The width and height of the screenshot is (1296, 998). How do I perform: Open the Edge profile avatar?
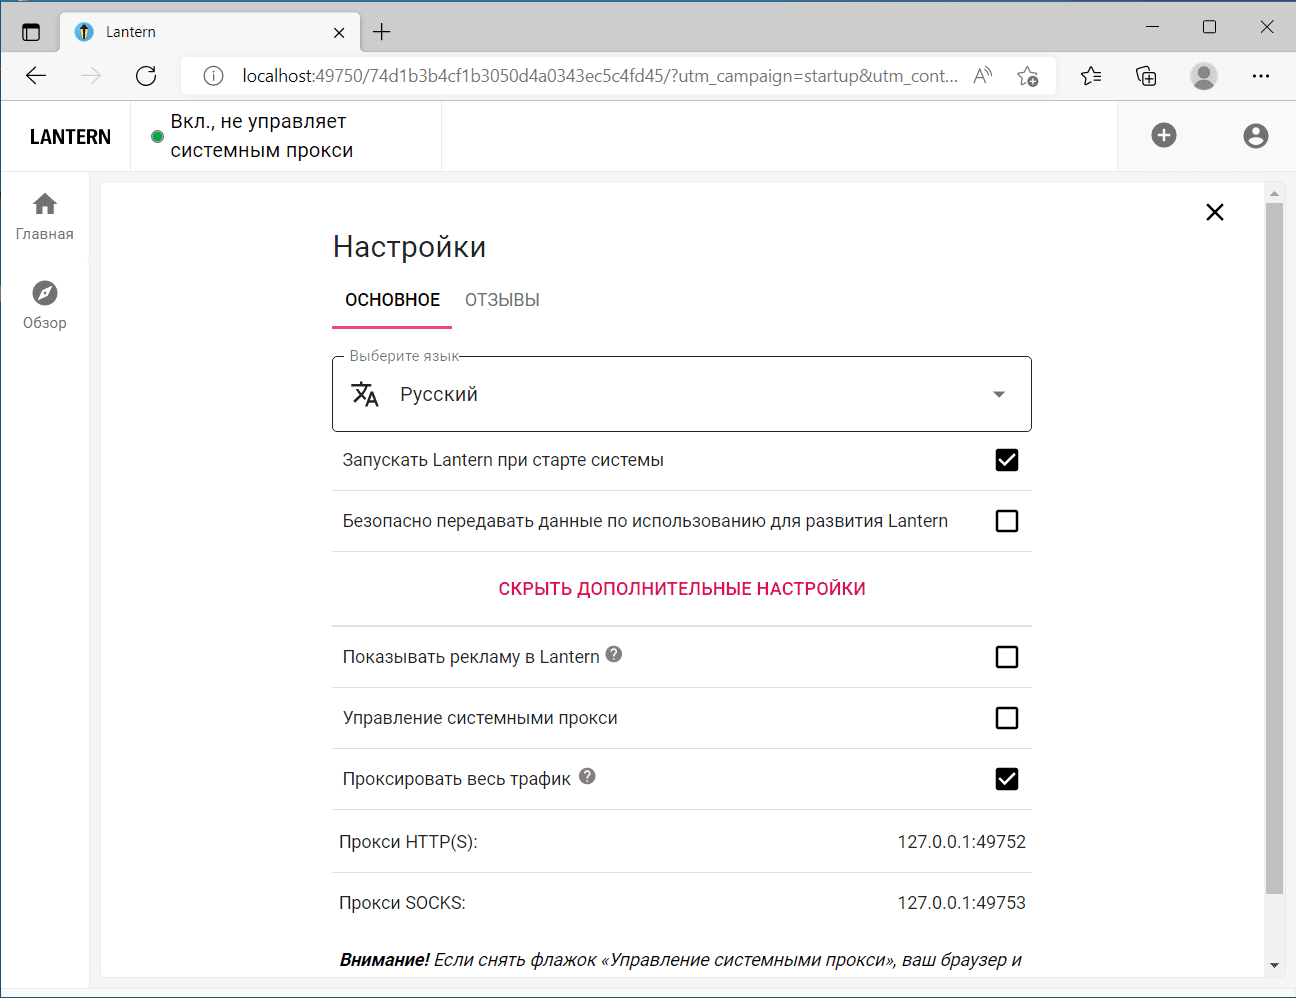click(x=1204, y=76)
